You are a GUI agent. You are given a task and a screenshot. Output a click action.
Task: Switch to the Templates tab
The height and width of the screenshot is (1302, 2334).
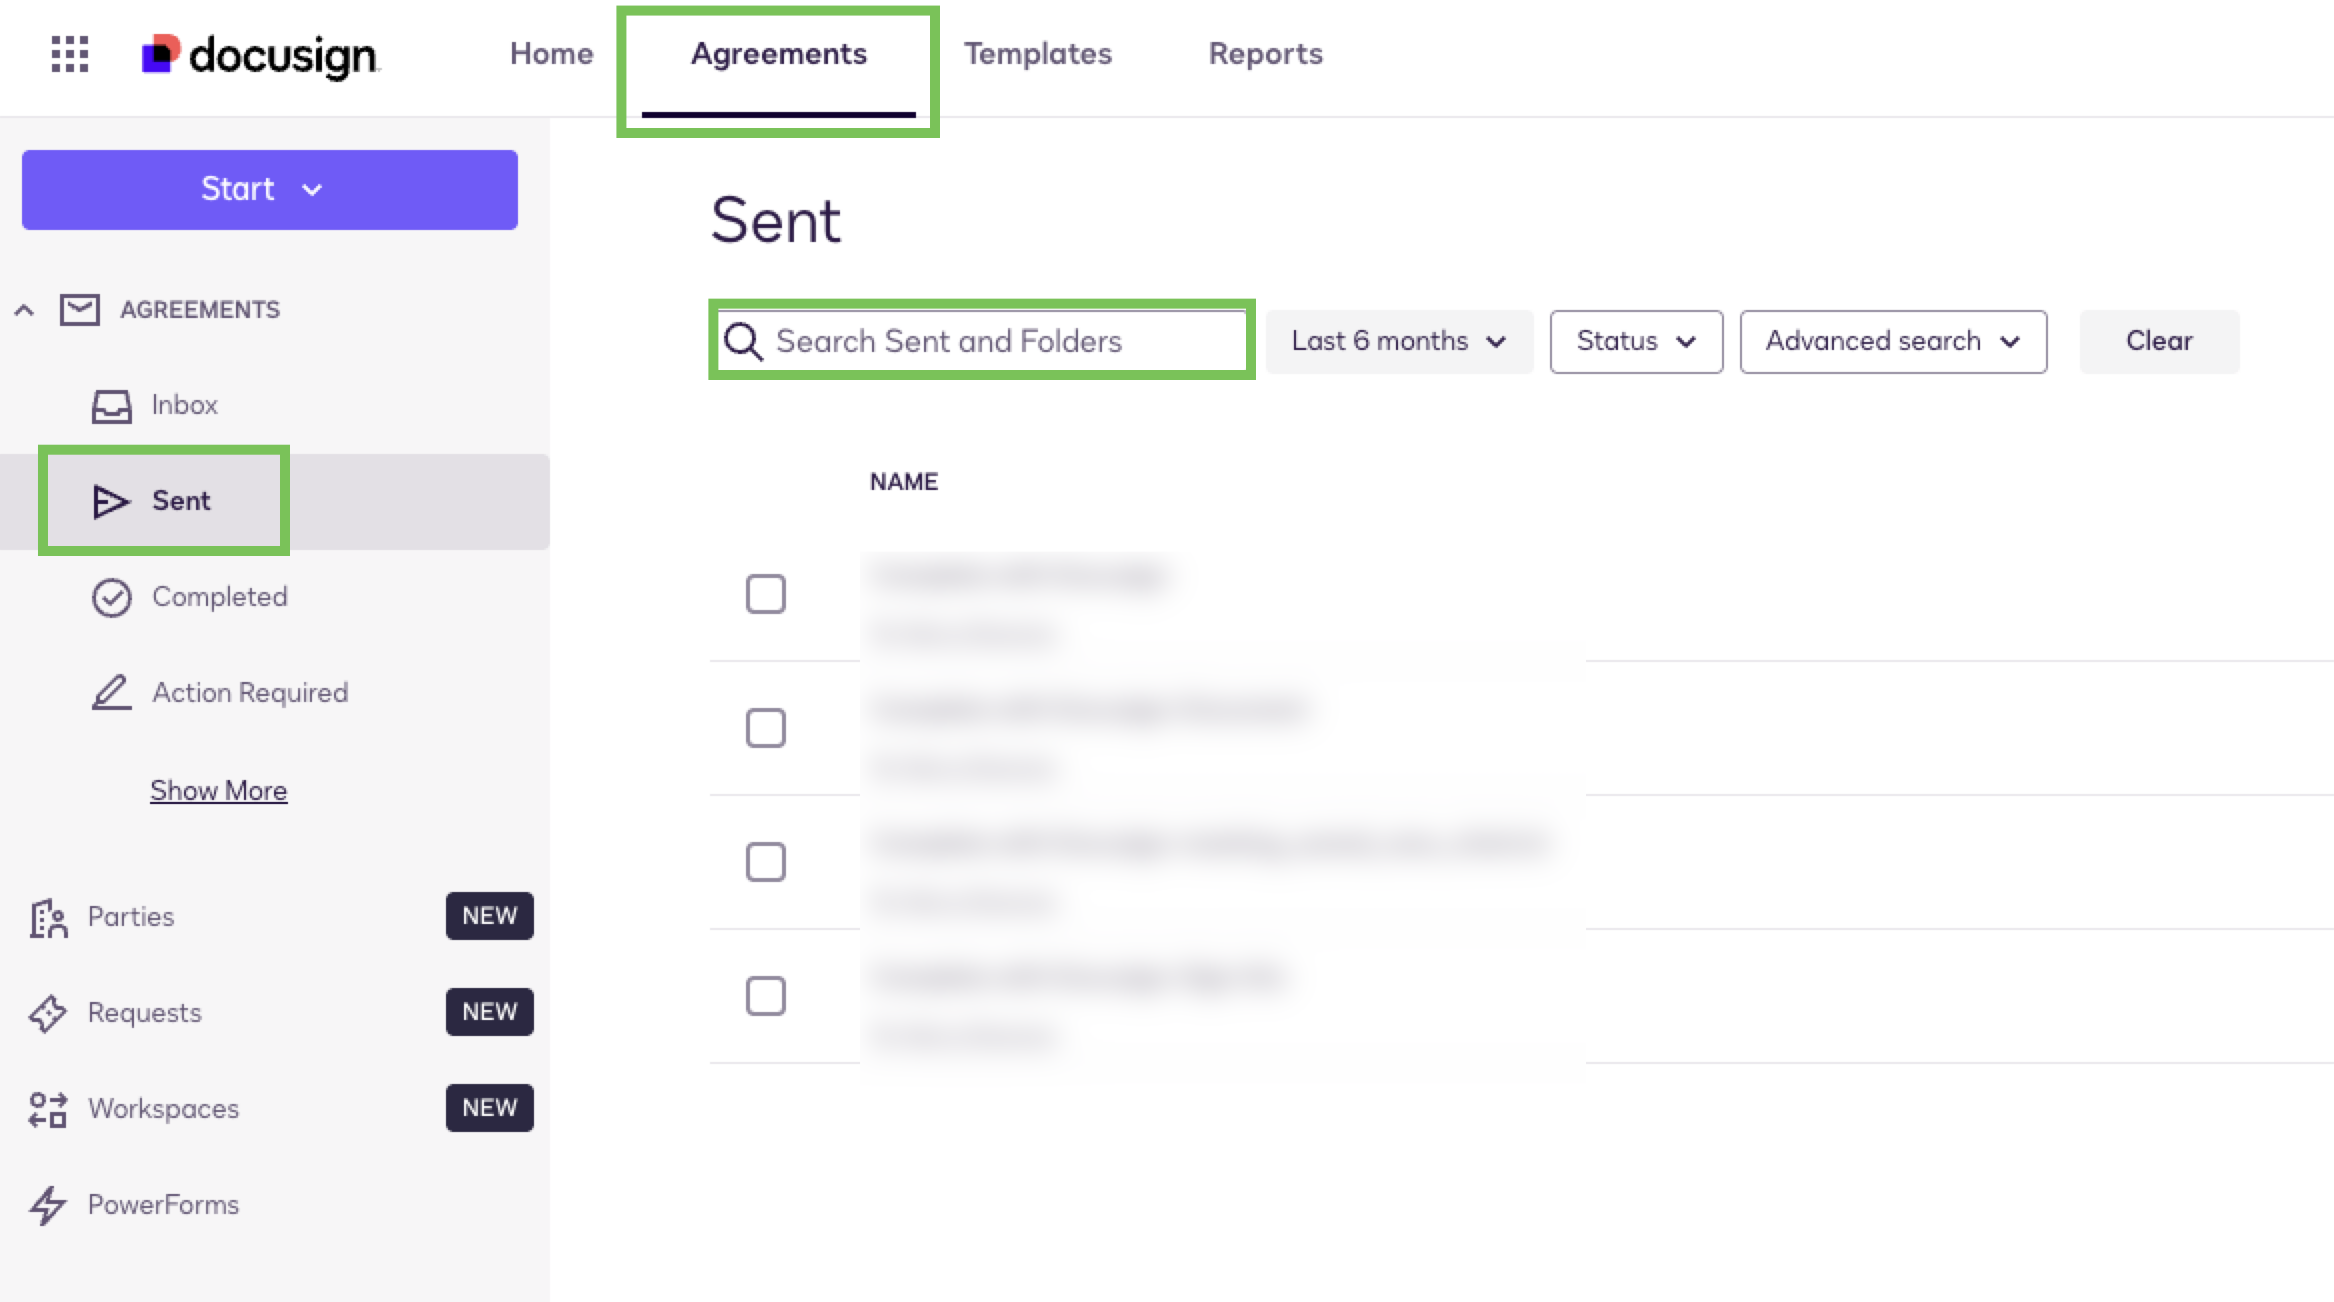(x=1037, y=54)
